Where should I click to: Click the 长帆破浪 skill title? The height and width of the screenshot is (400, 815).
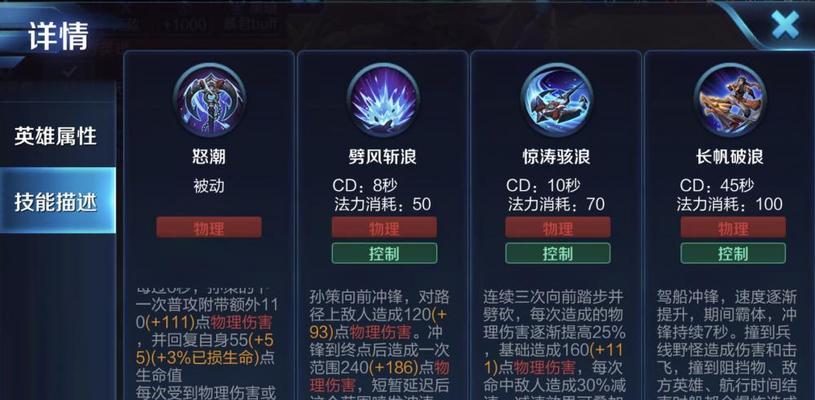[730, 157]
